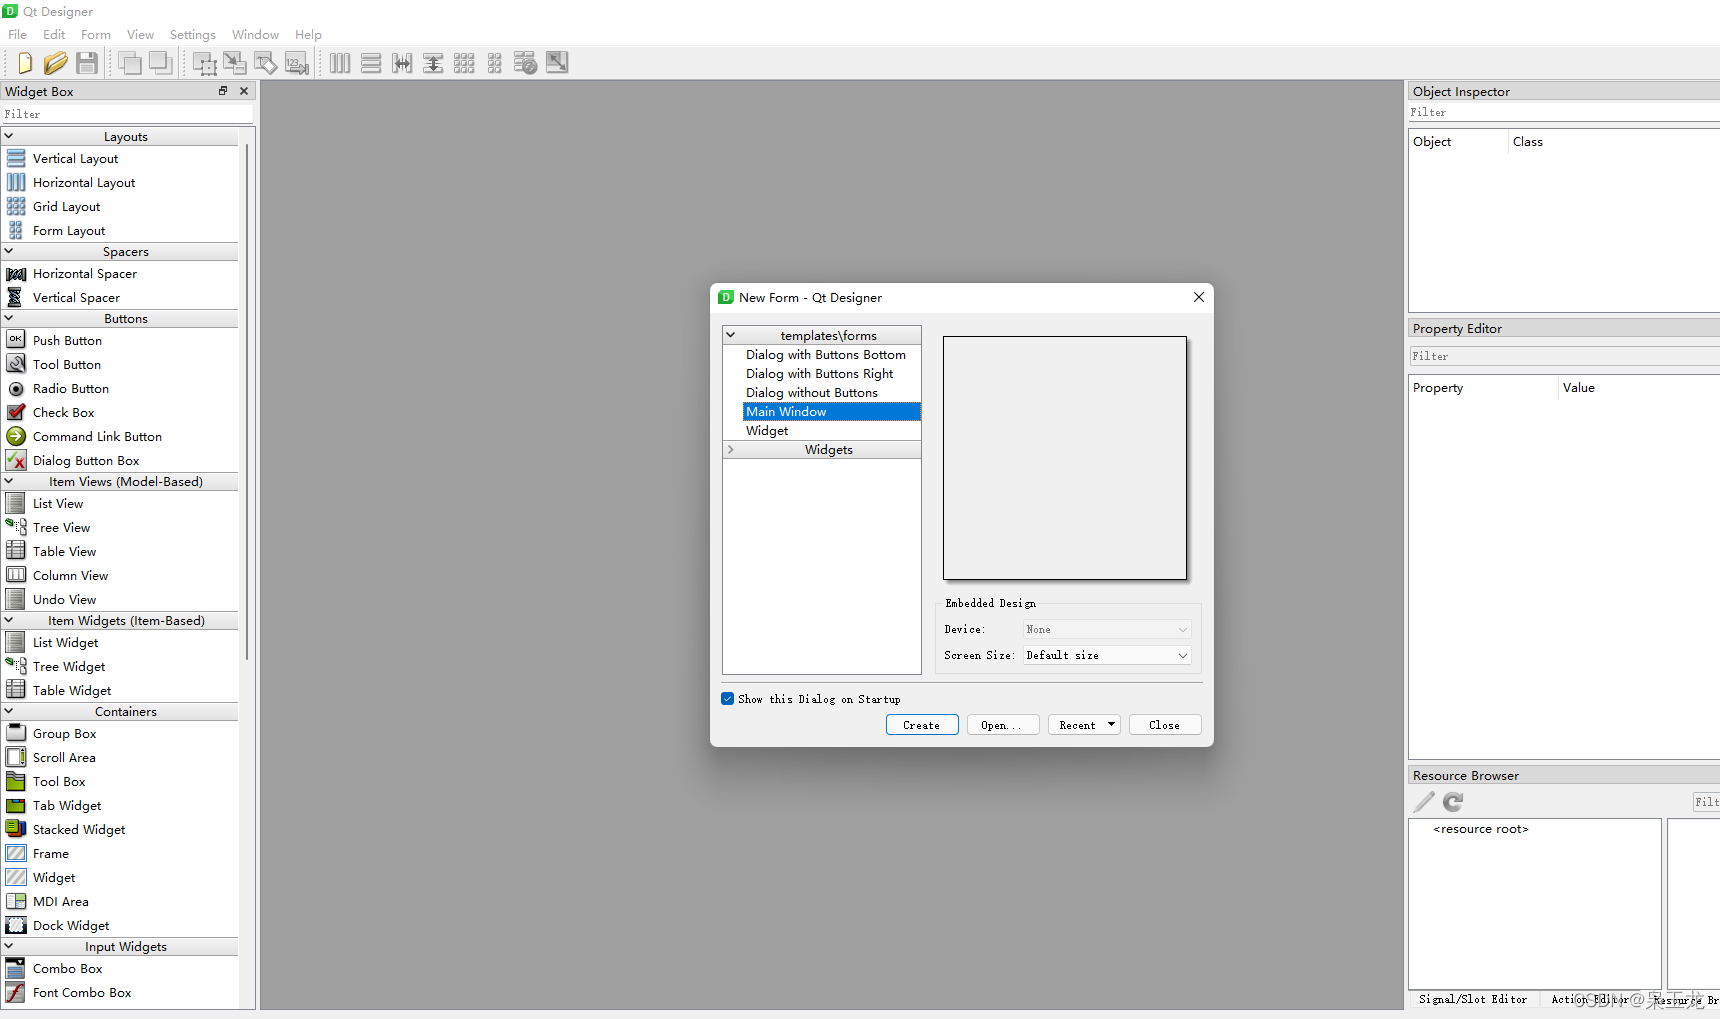Click Lay Out Vertically in Splitter icon
Image resolution: width=1720 pixels, height=1019 pixels.
click(x=433, y=63)
